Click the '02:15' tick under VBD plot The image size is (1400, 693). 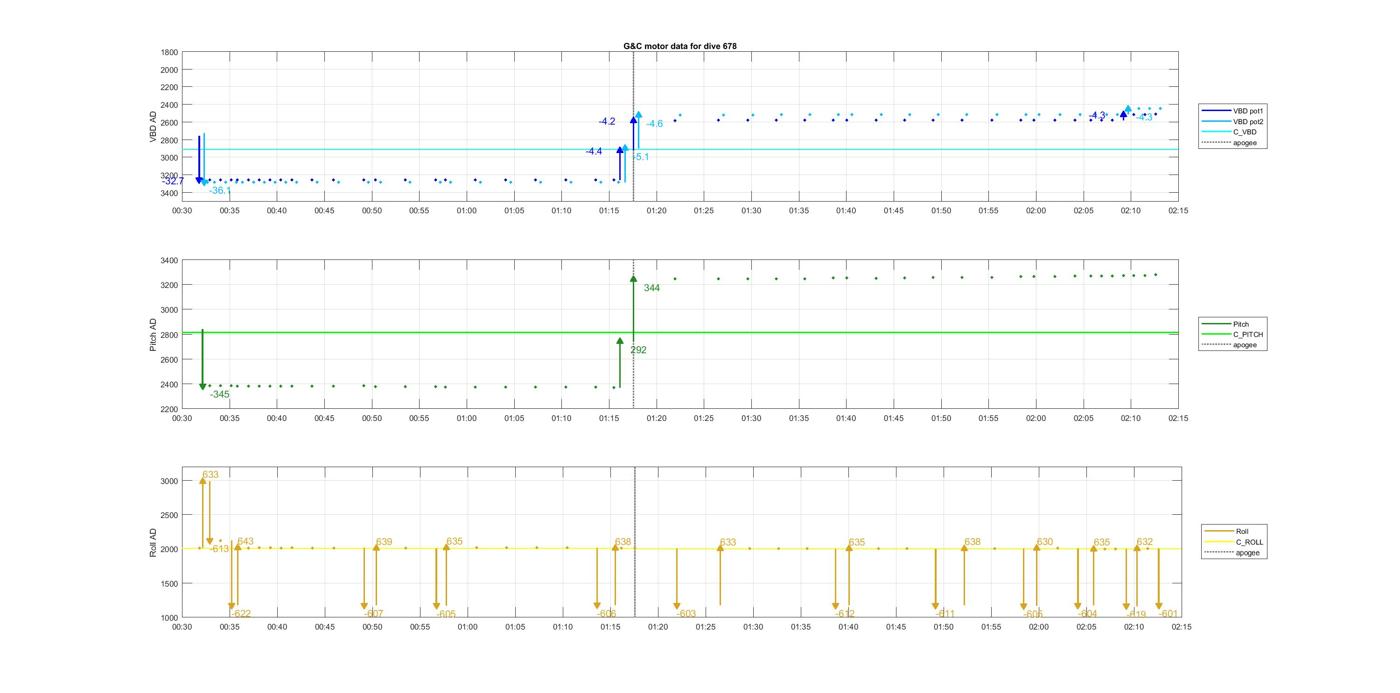(1178, 211)
